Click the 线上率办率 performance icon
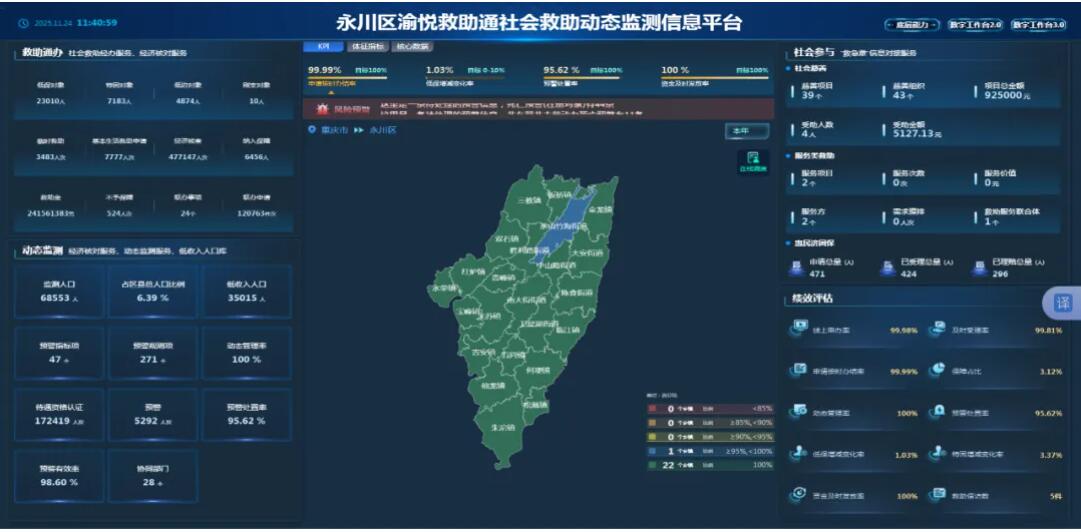1081x532 pixels. [798, 327]
